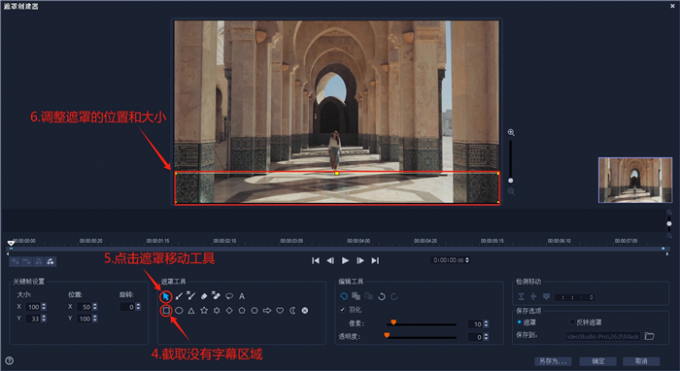Click the preview zoom slider handle
This screenshot has height=371, width=680.
pyautogui.click(x=510, y=180)
